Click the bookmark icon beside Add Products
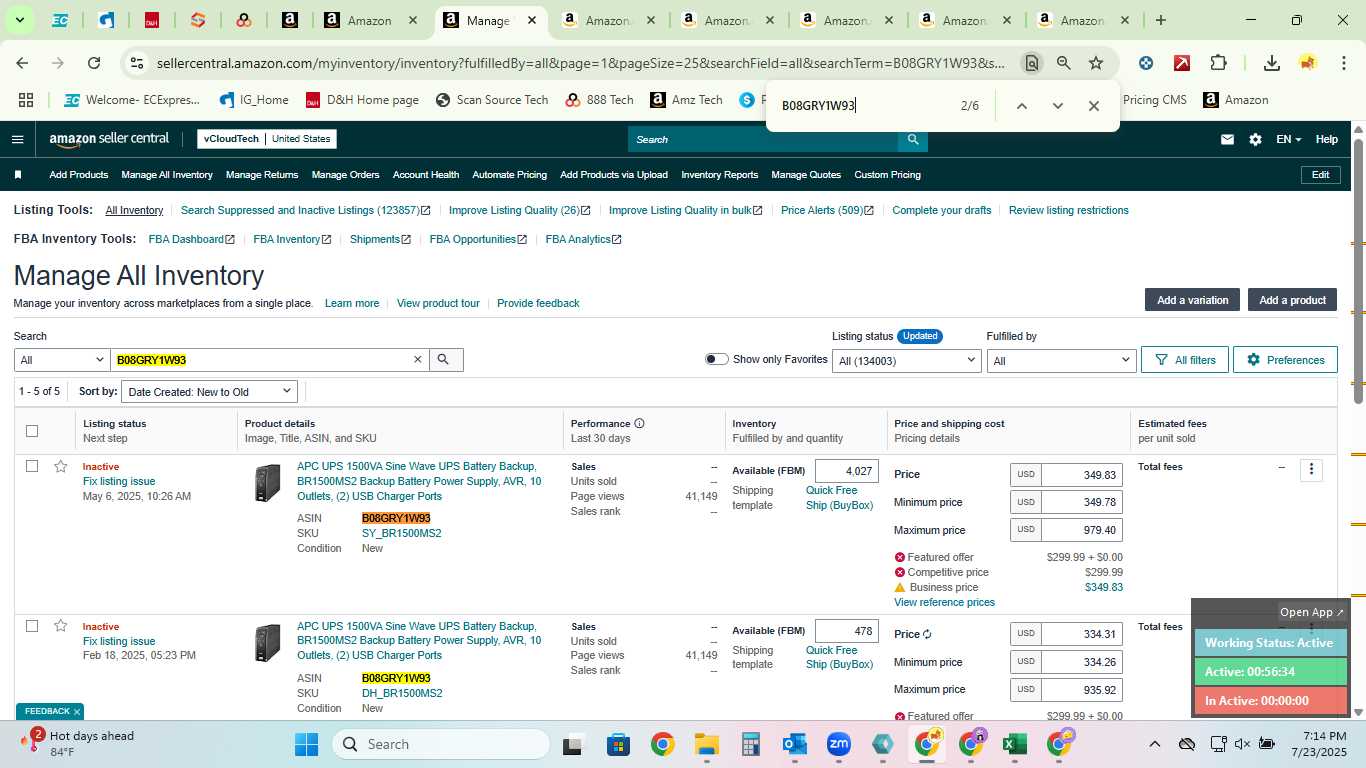This screenshot has width=1366, height=768. click(x=18, y=175)
